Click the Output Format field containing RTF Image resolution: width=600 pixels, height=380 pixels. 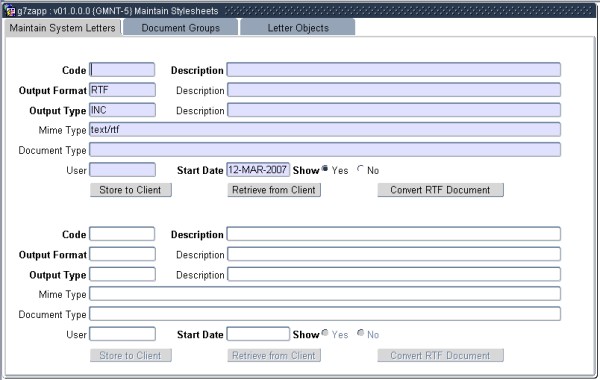(x=122, y=90)
